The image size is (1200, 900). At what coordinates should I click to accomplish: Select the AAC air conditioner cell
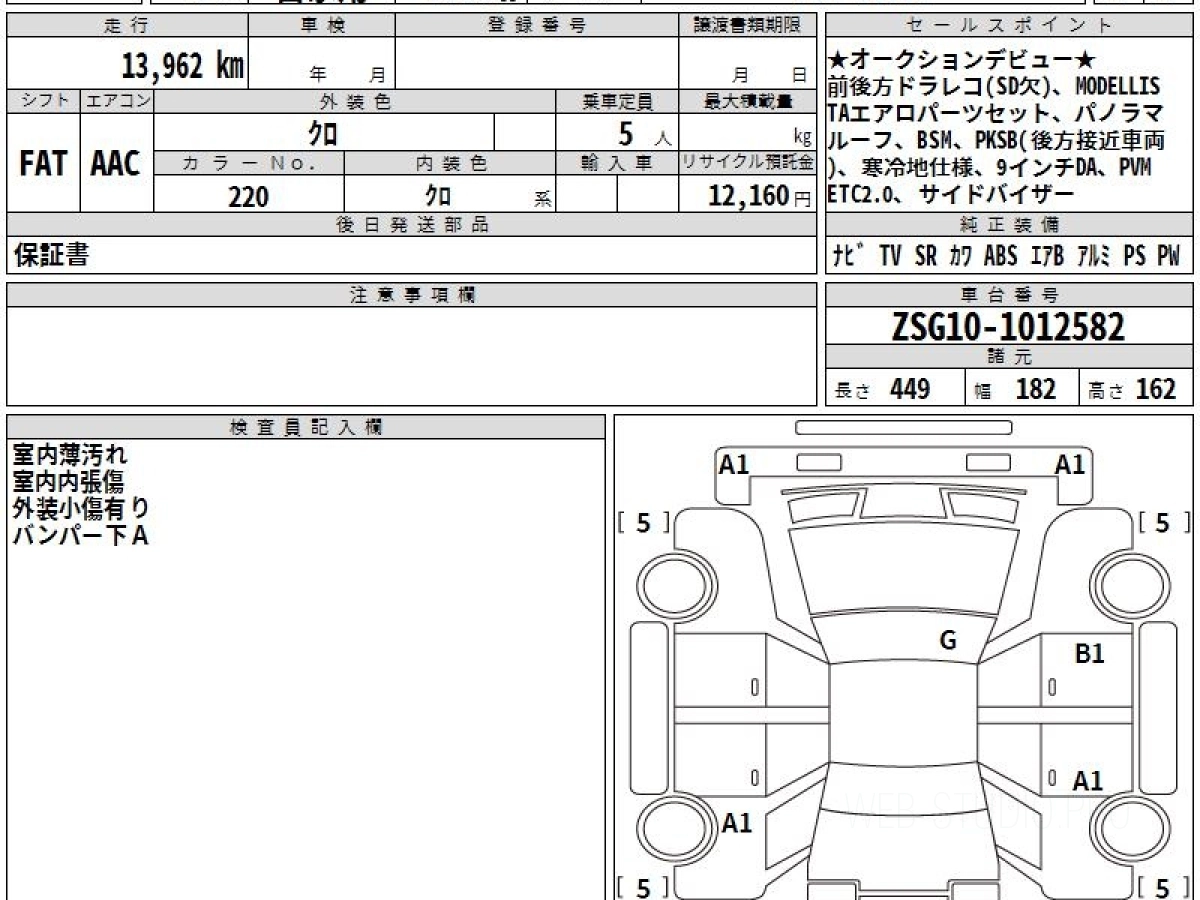(116, 165)
